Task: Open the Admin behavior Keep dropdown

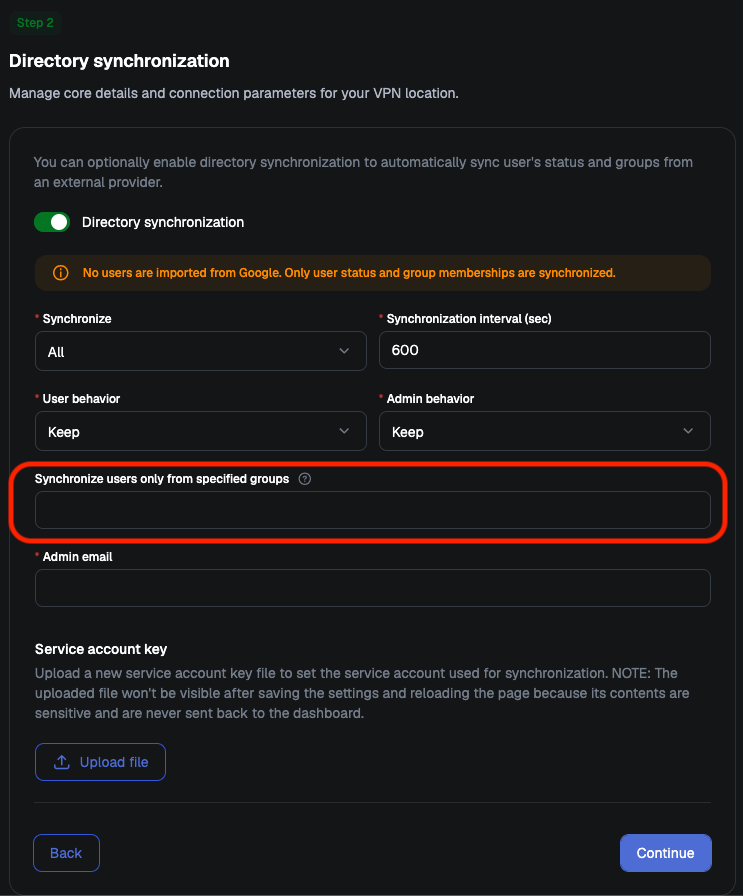Action: [x=545, y=431]
